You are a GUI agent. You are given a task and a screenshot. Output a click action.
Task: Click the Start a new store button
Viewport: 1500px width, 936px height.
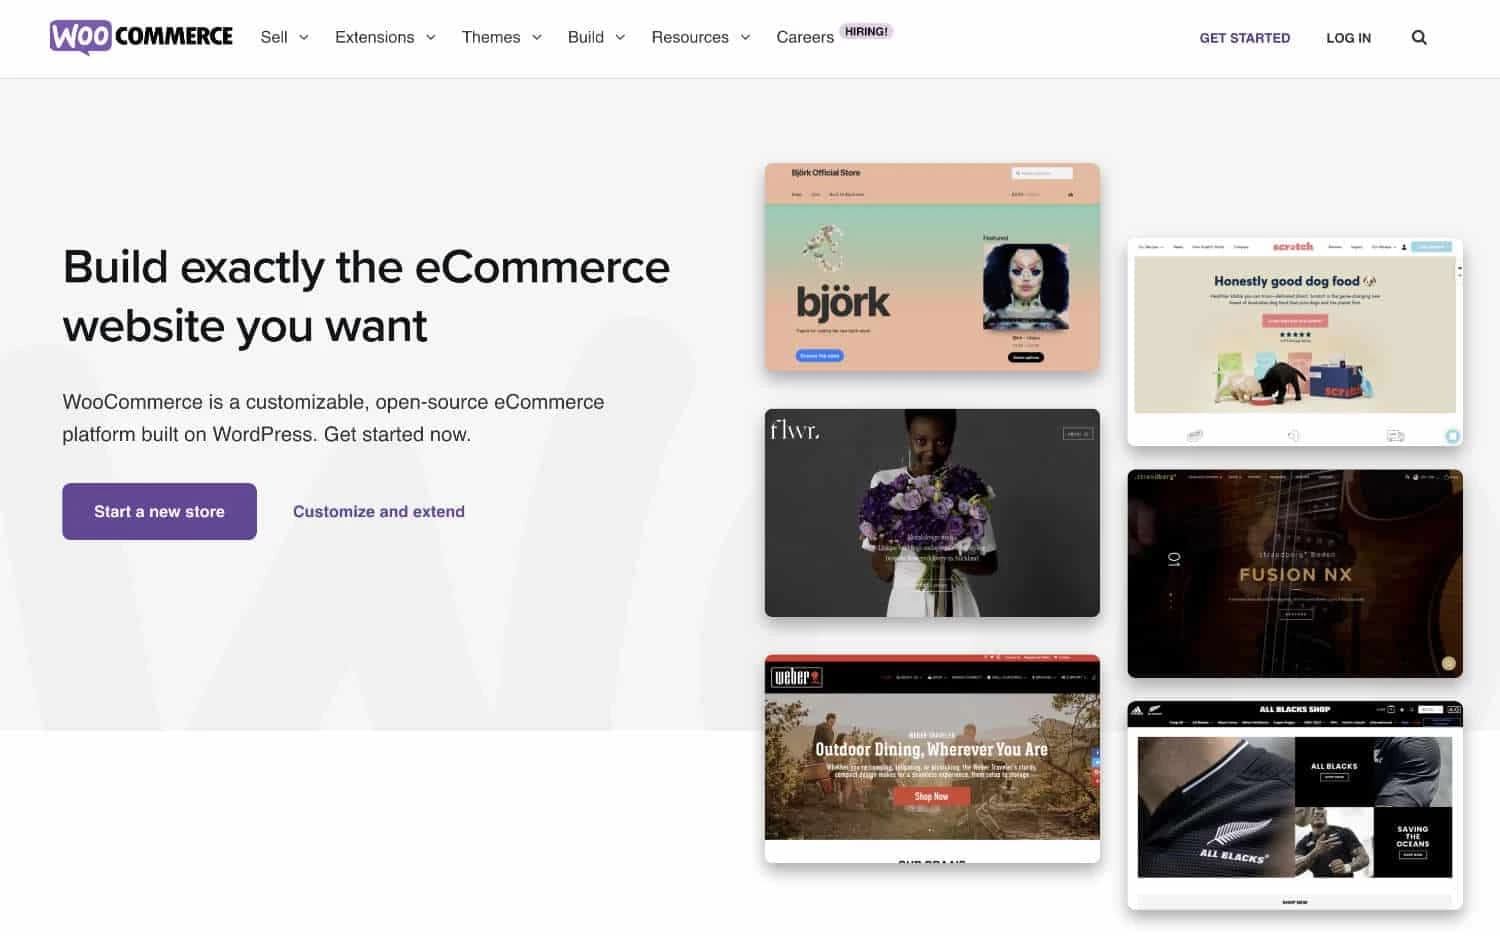point(159,511)
